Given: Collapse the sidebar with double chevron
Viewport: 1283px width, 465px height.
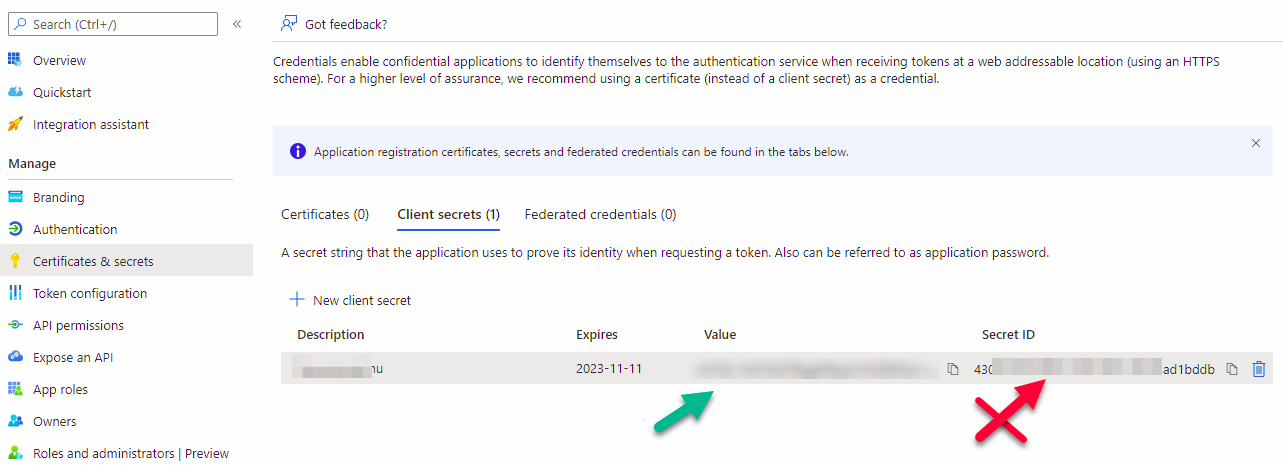Looking at the screenshot, I should click(x=237, y=24).
